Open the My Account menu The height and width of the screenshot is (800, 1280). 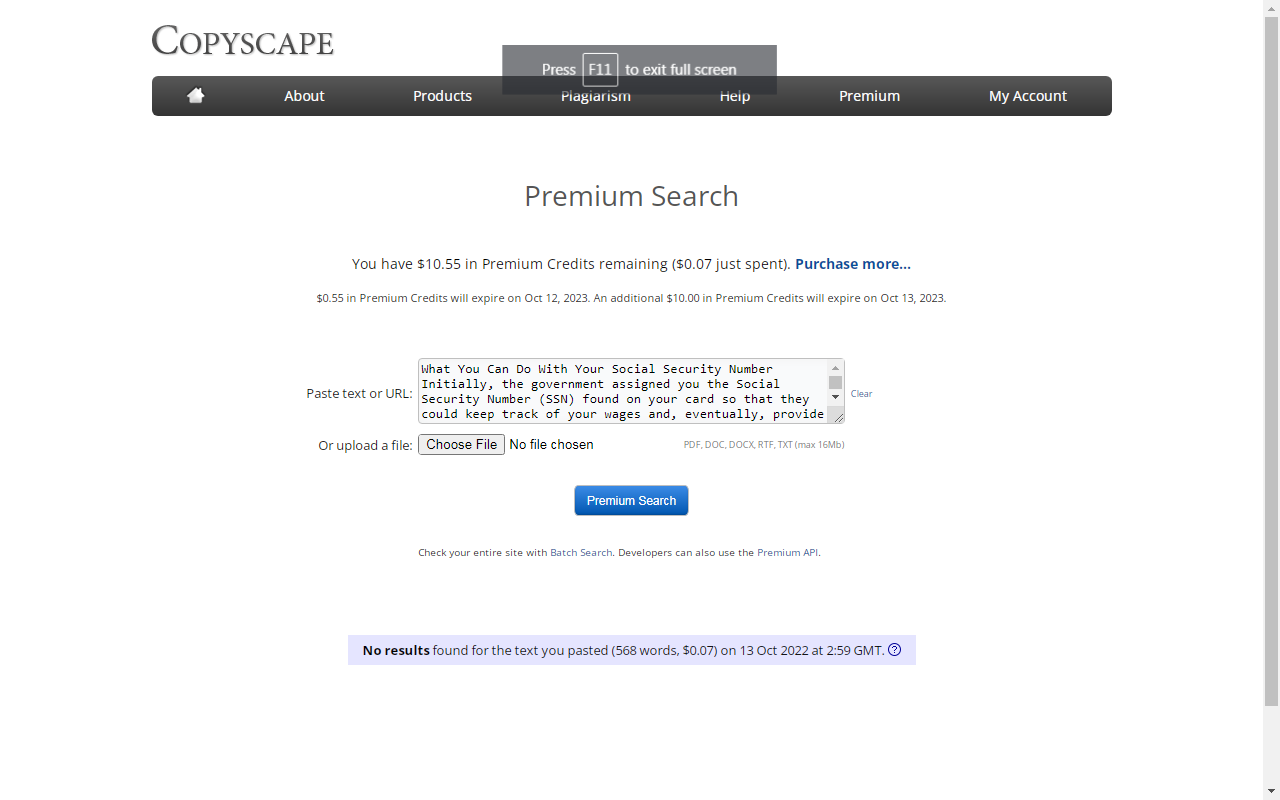pyautogui.click(x=1028, y=96)
